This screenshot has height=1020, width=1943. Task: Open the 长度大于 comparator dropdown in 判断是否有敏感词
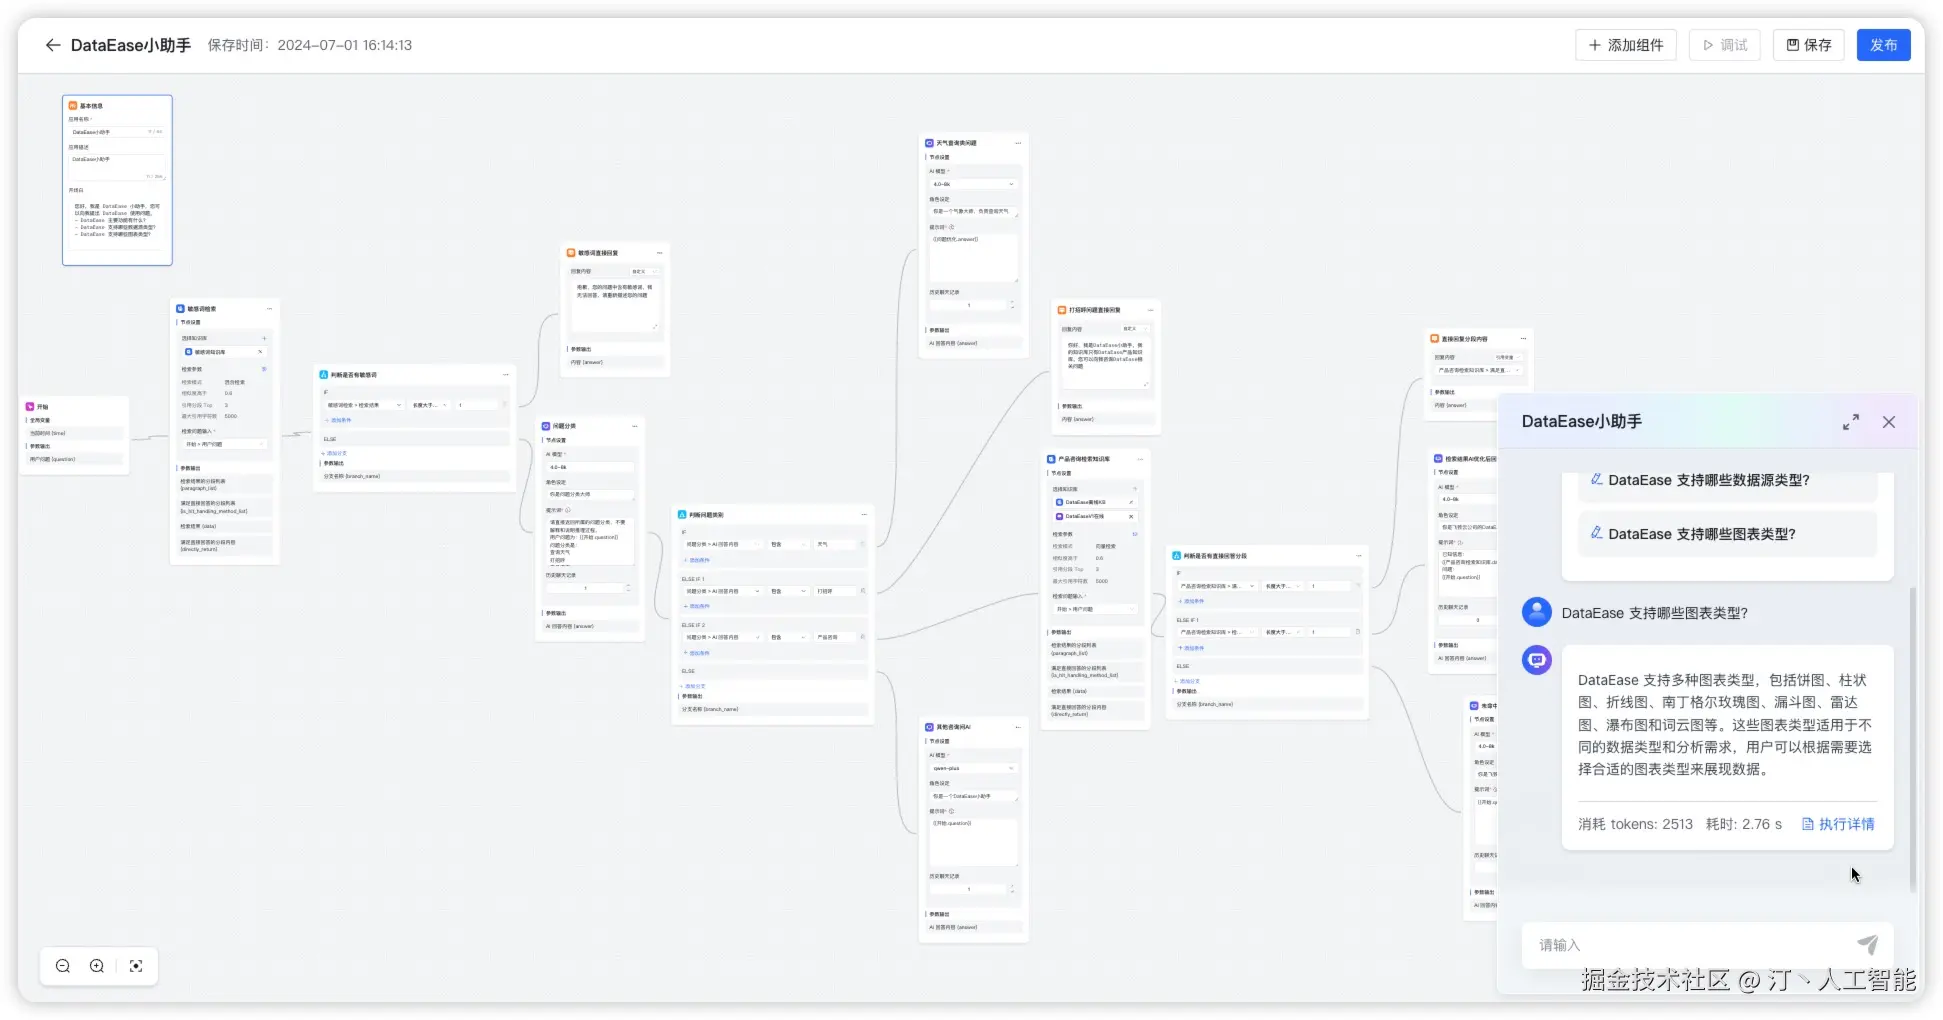pos(430,405)
